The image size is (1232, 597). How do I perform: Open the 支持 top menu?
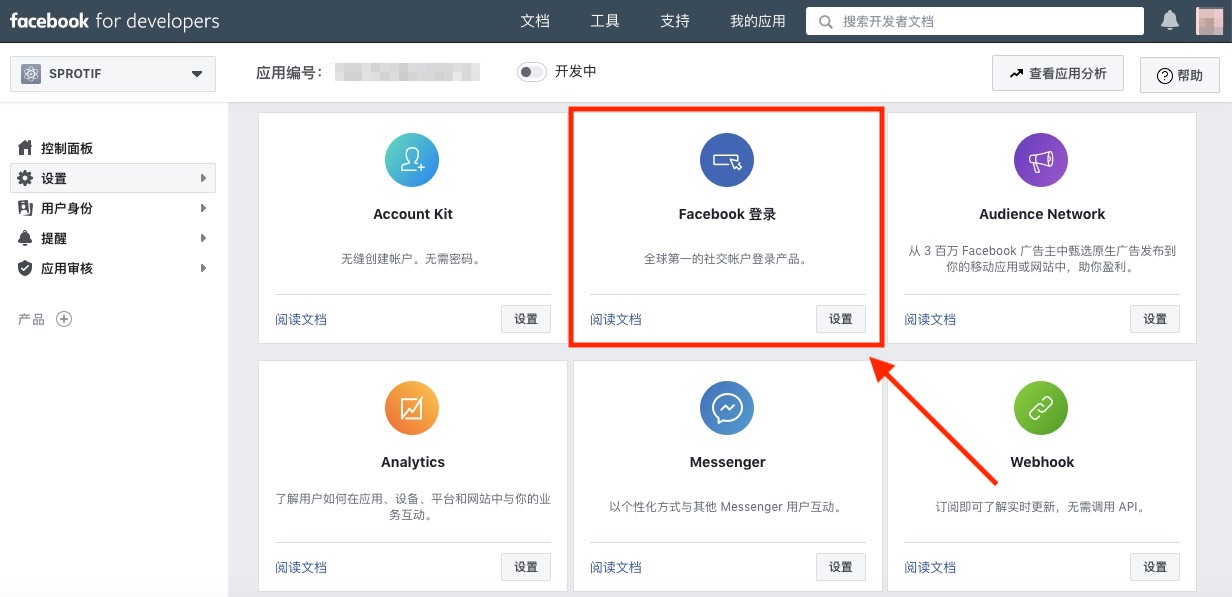675,21
